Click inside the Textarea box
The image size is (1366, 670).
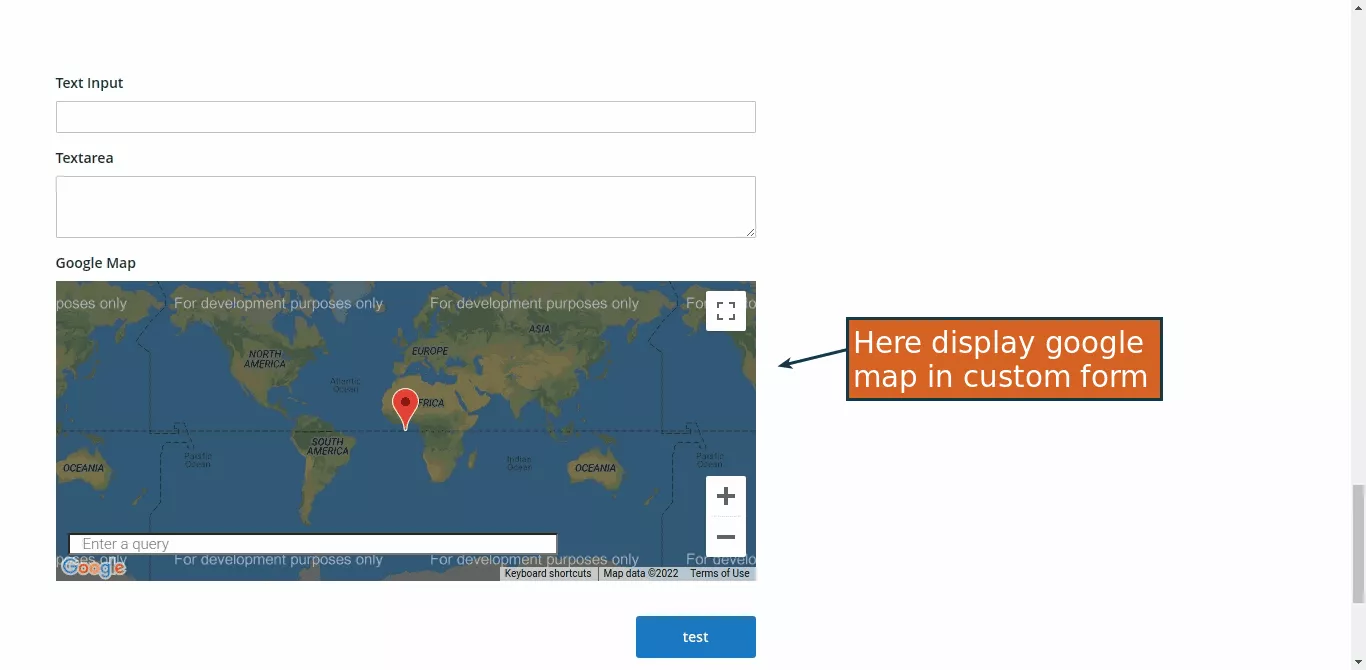coord(405,207)
